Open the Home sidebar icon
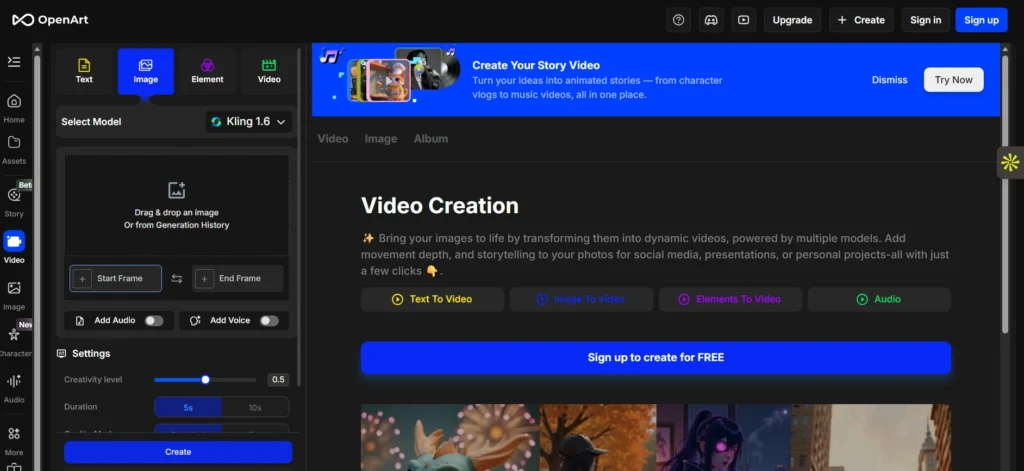The height and width of the screenshot is (471, 1024). coord(14,102)
